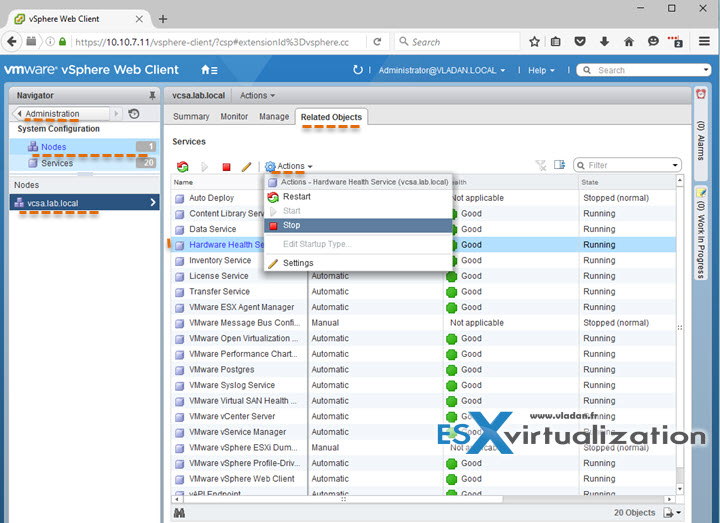Viewport: 720px width, 523px height.
Task: Expand the vcsa.lab.local node chevron
Action: click(x=153, y=202)
